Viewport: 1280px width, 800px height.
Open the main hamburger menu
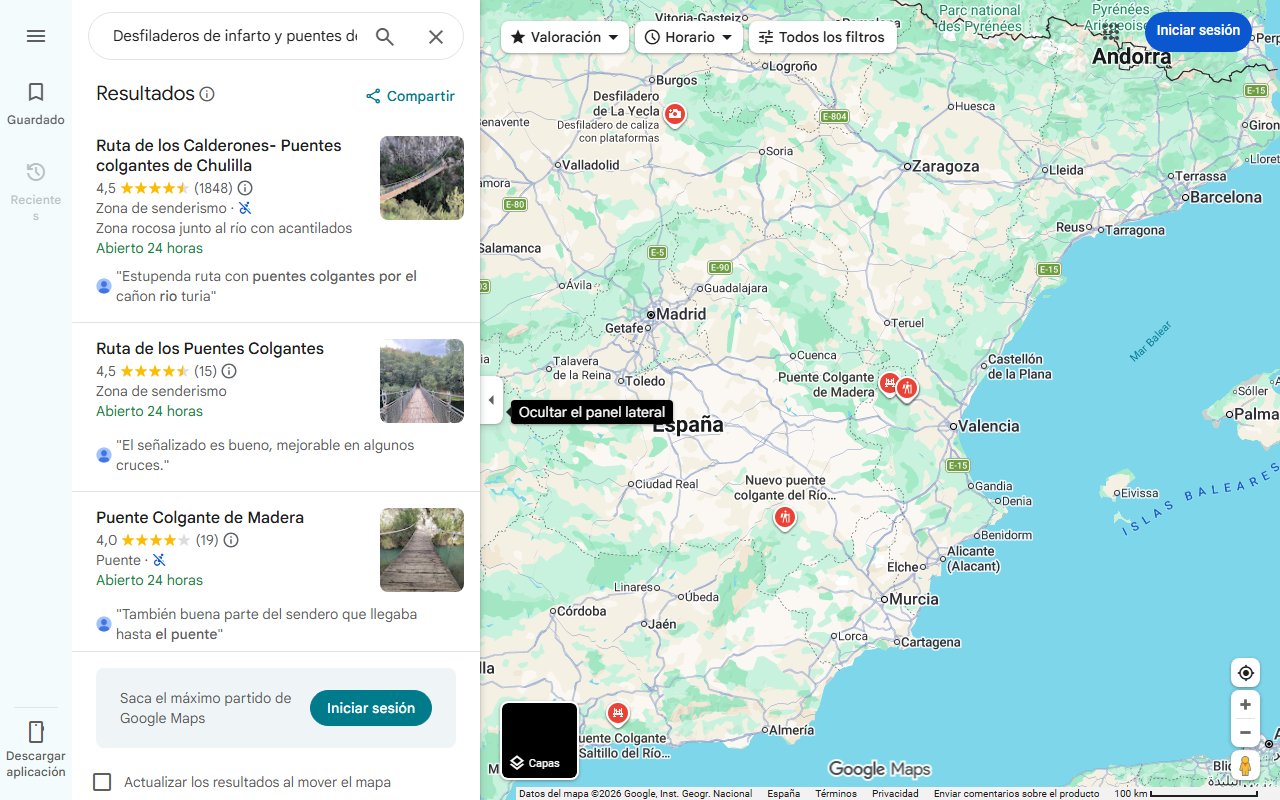click(x=36, y=36)
